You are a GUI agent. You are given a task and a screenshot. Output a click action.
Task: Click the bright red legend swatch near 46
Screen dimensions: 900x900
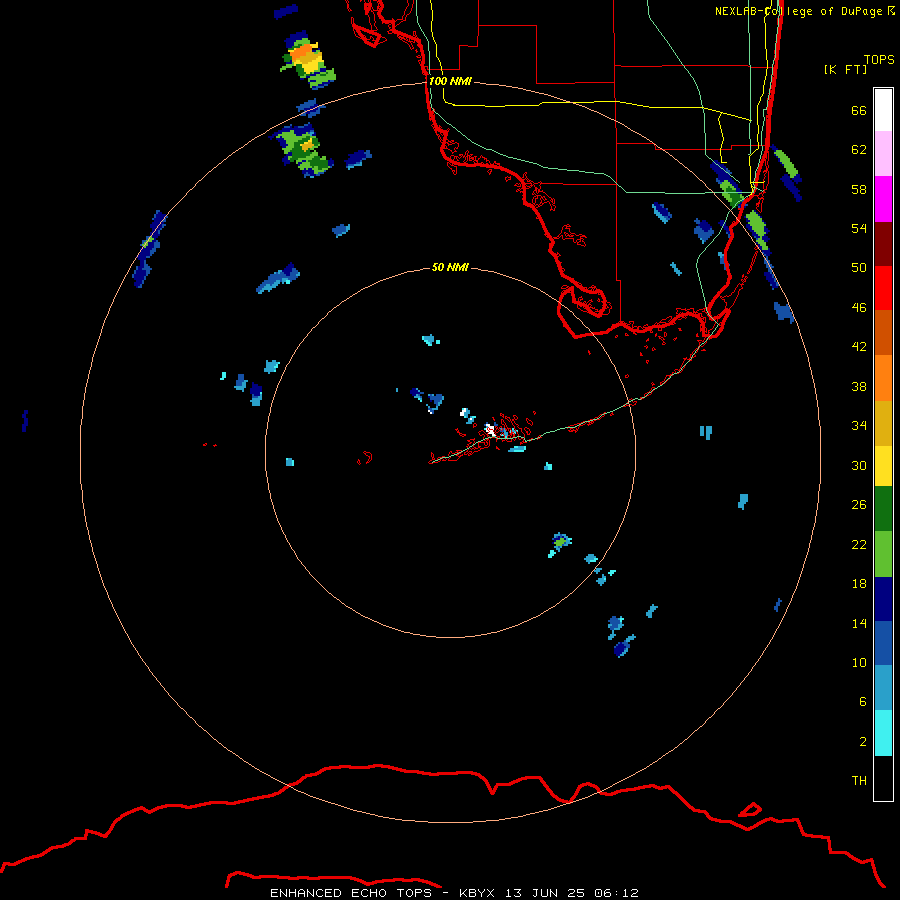(883, 288)
